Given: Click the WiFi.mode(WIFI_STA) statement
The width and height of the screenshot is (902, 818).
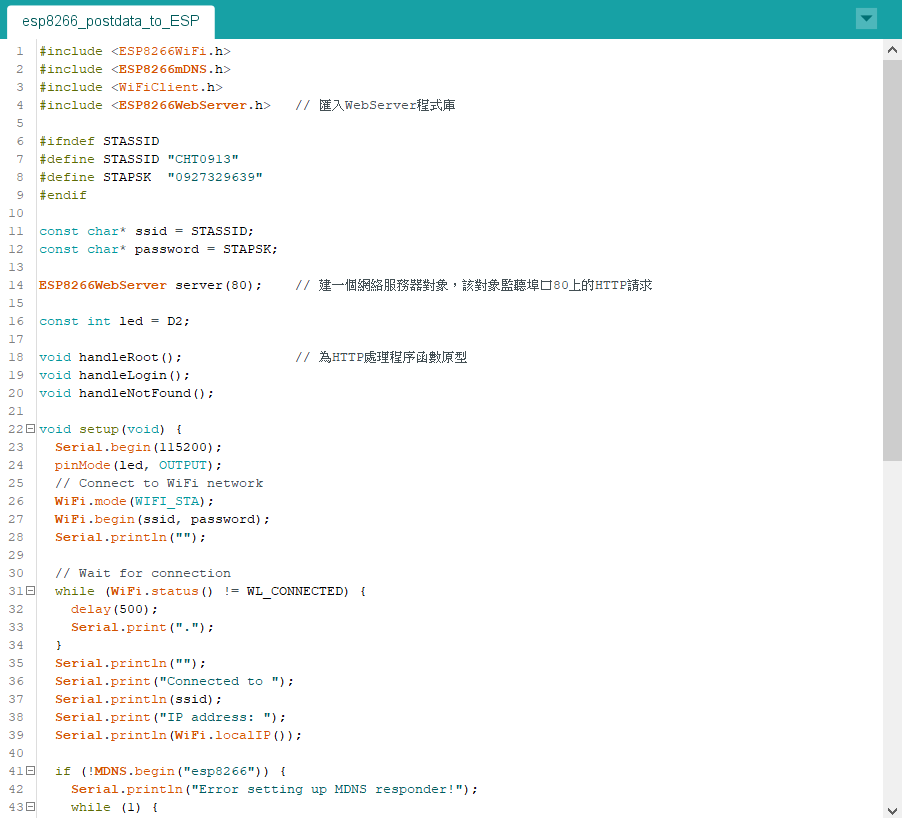Looking at the screenshot, I should (134, 501).
